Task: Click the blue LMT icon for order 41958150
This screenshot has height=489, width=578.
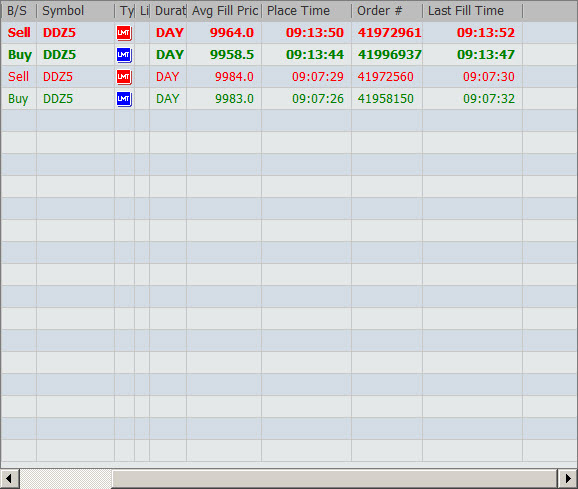Action: [x=124, y=99]
